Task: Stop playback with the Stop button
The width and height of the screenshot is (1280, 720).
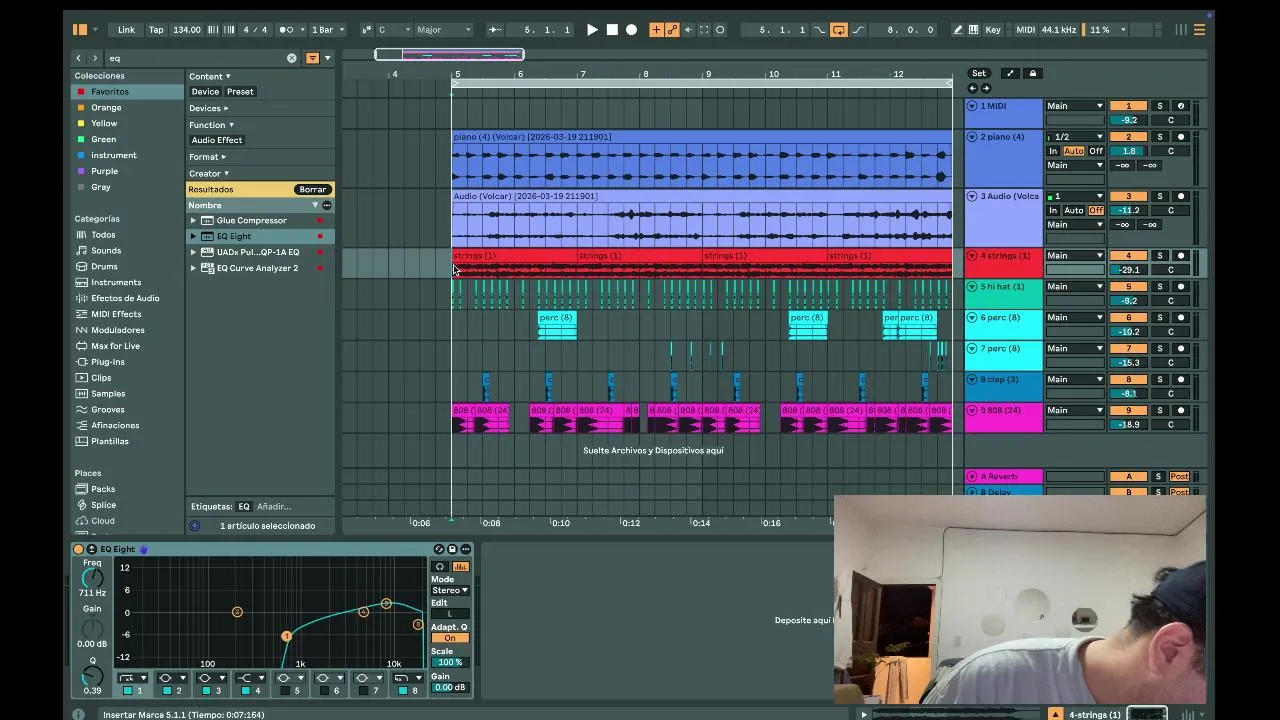Action: pyautogui.click(x=612, y=30)
